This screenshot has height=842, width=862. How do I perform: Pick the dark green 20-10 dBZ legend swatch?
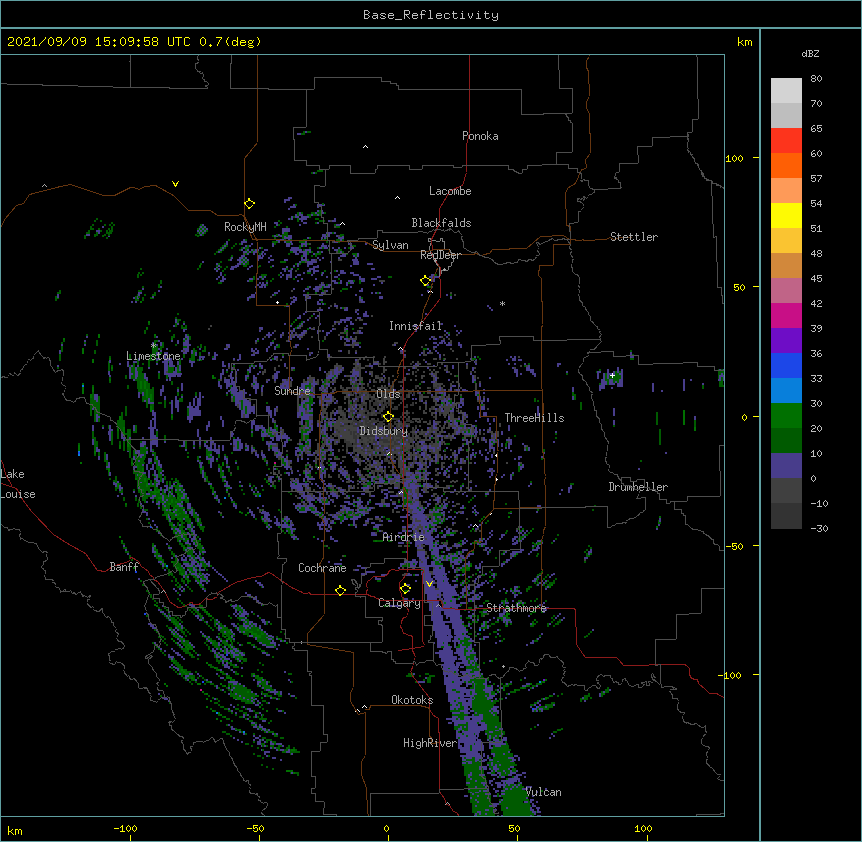point(786,441)
